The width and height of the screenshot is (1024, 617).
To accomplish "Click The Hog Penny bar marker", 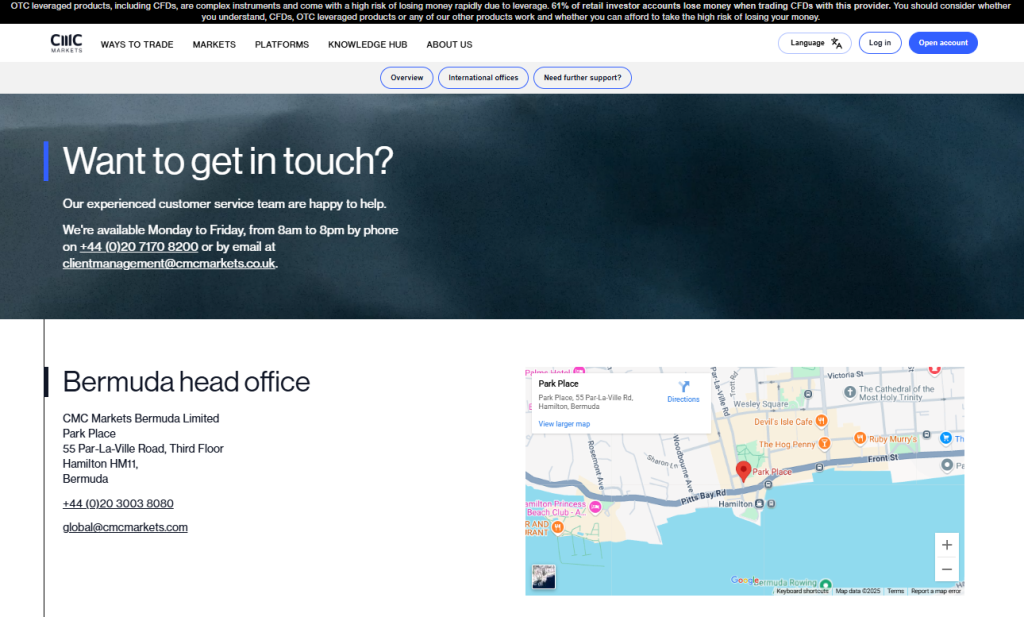I will [825, 443].
